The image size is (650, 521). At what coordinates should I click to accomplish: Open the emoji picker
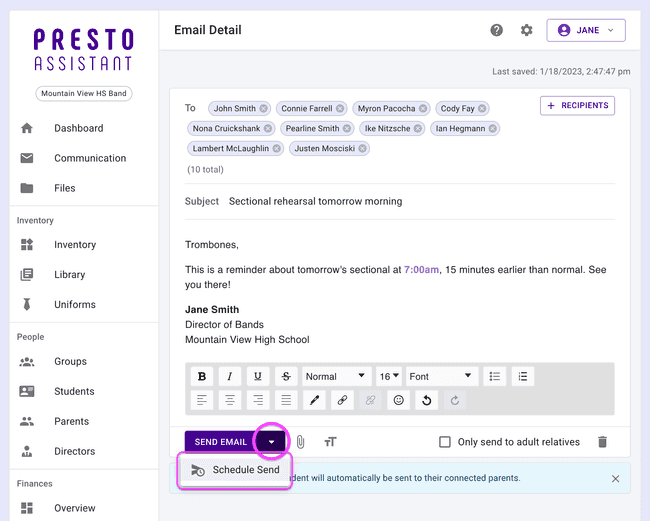398,400
